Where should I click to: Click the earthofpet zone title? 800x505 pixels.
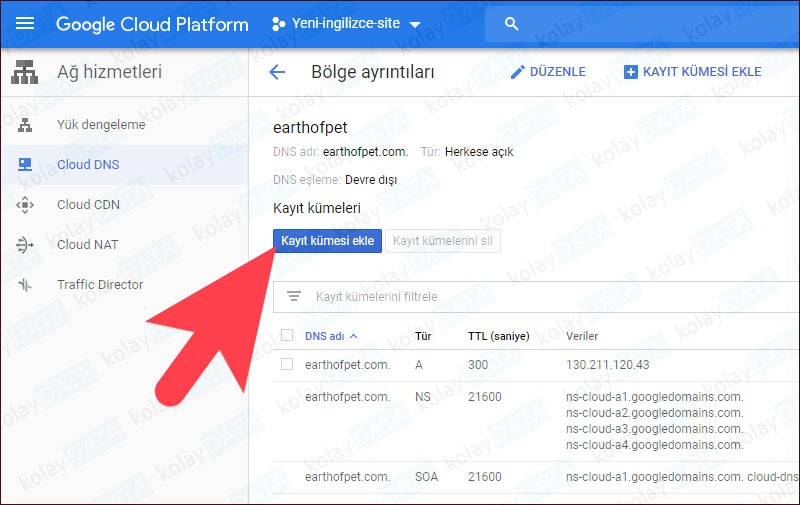tap(310, 128)
